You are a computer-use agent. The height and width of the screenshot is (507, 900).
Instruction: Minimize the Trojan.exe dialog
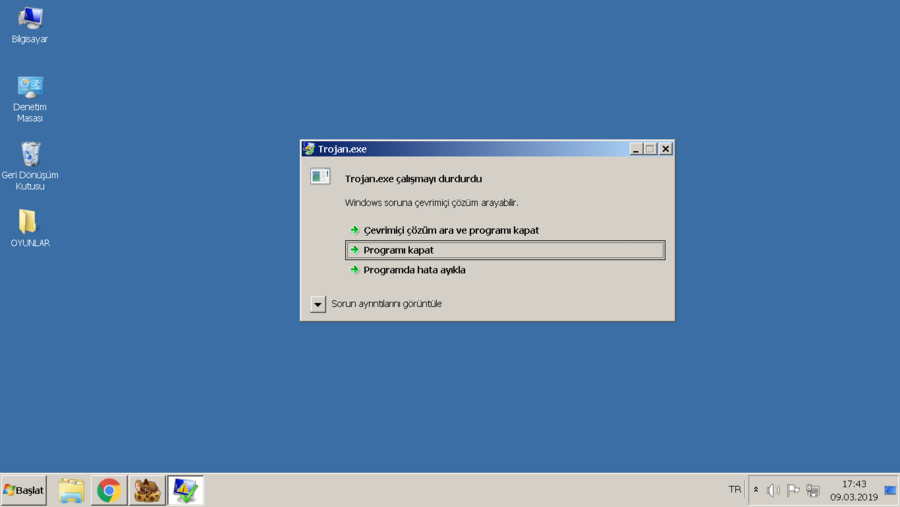635,149
